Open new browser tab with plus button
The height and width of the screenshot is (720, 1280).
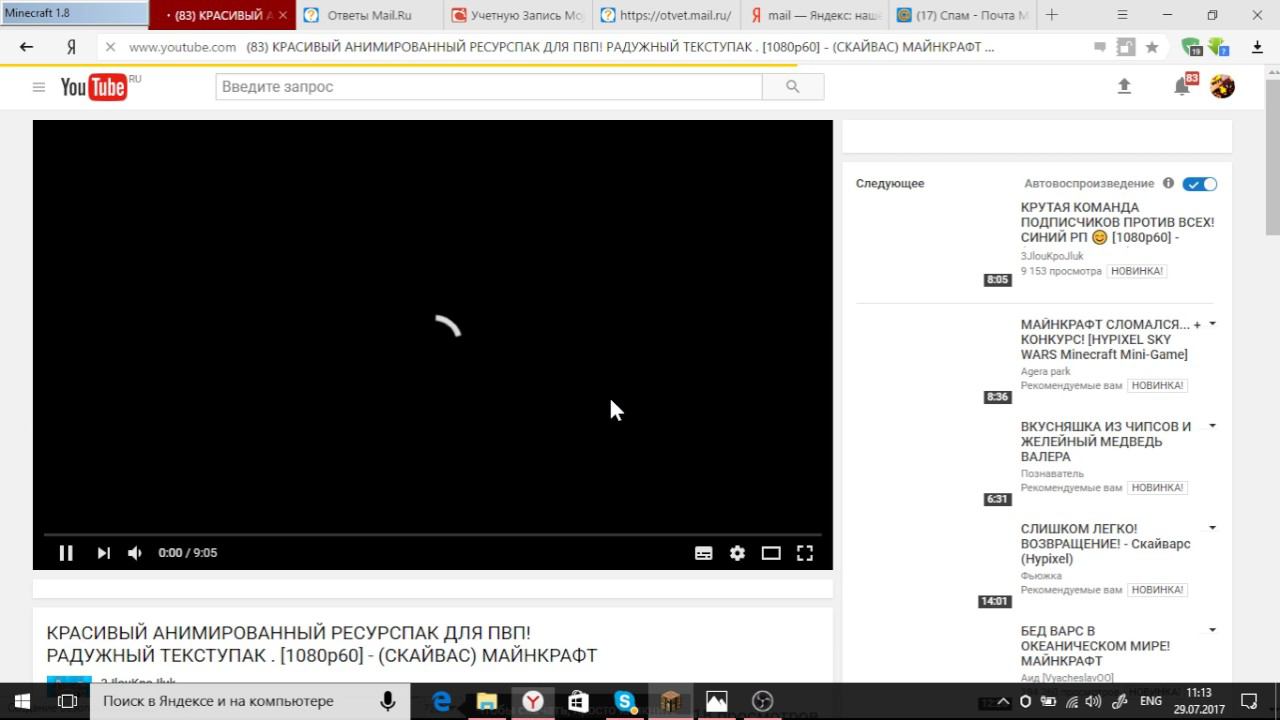pos(1051,15)
